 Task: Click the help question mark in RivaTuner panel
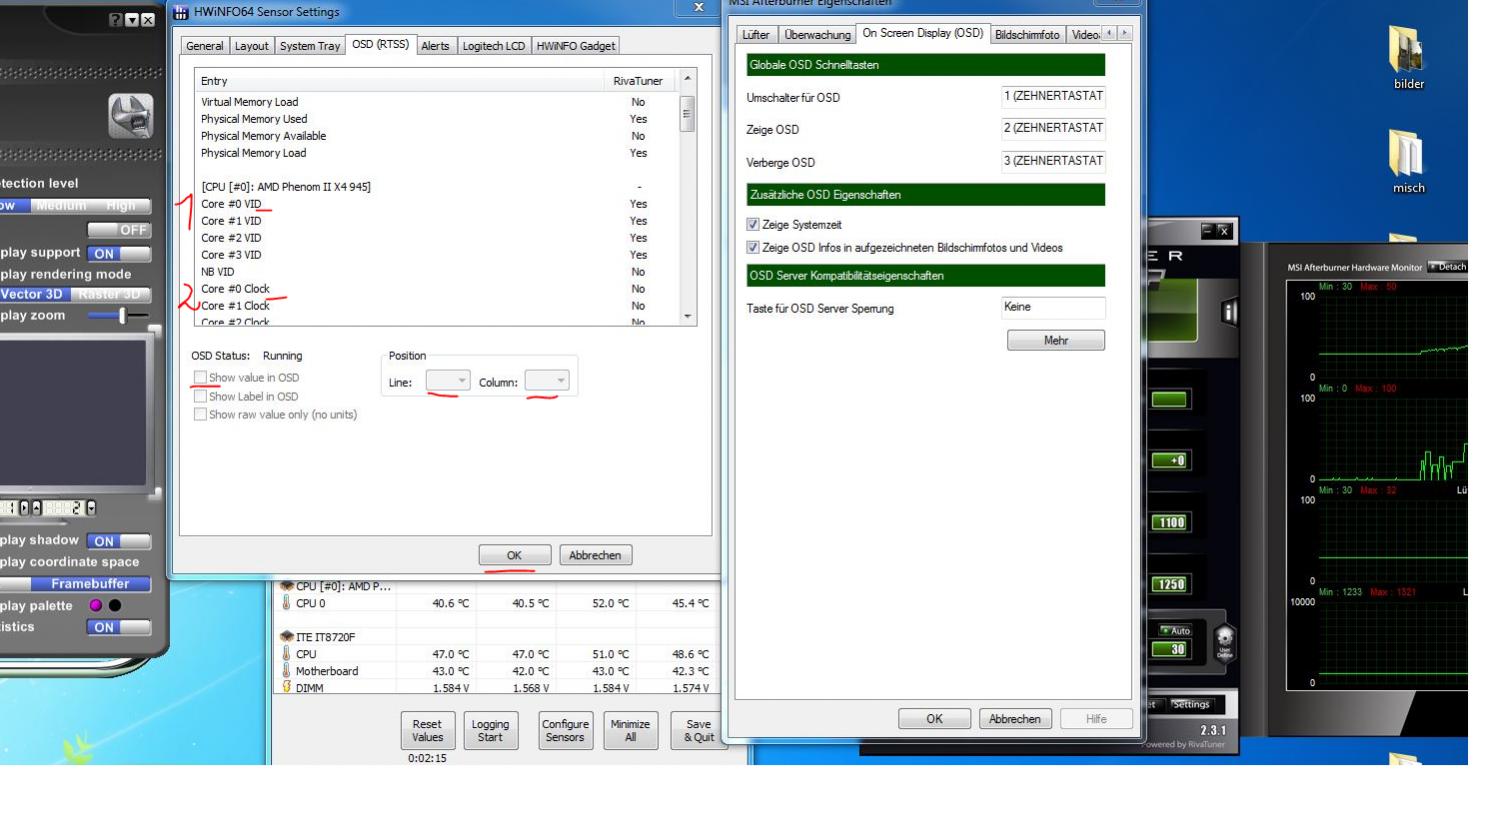coord(115,20)
